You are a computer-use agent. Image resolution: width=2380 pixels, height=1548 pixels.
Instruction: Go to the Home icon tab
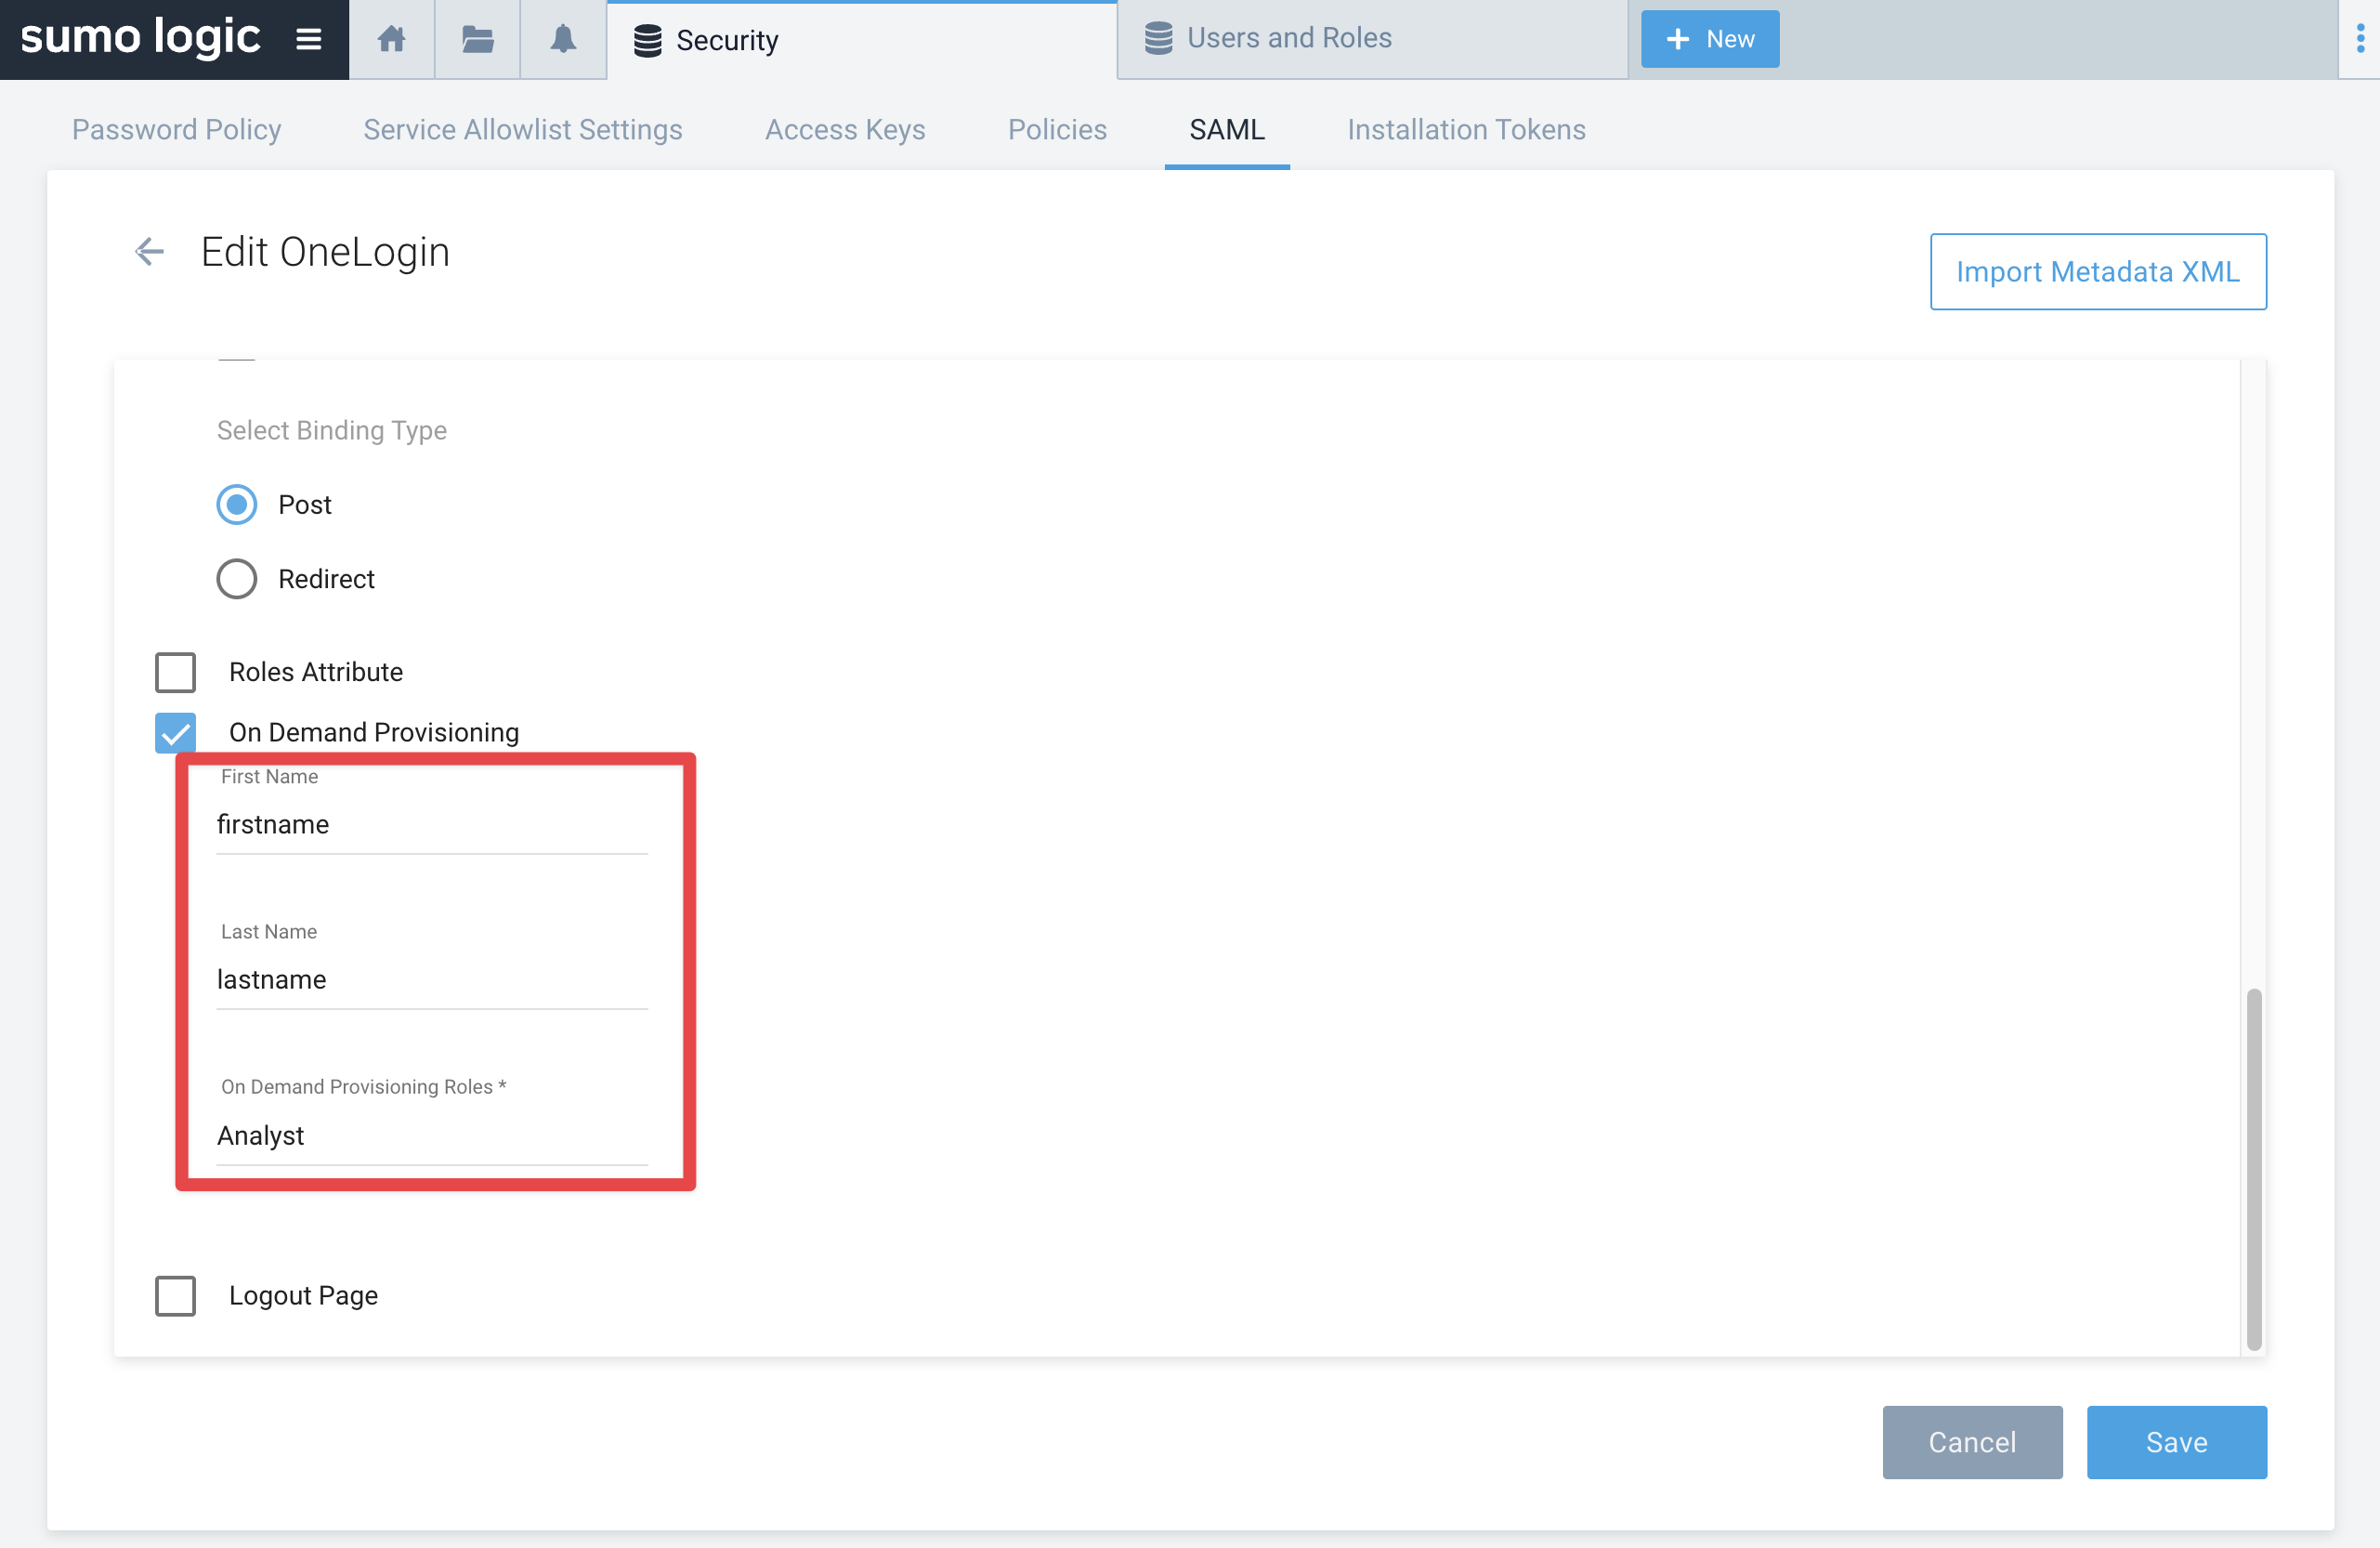[391, 39]
